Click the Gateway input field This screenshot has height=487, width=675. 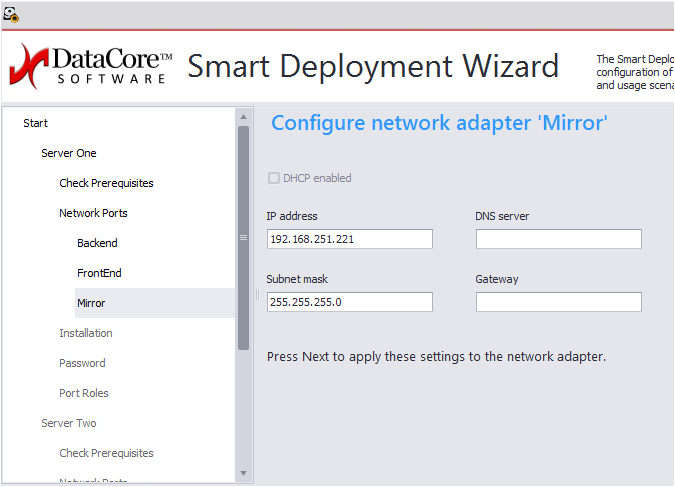(559, 302)
